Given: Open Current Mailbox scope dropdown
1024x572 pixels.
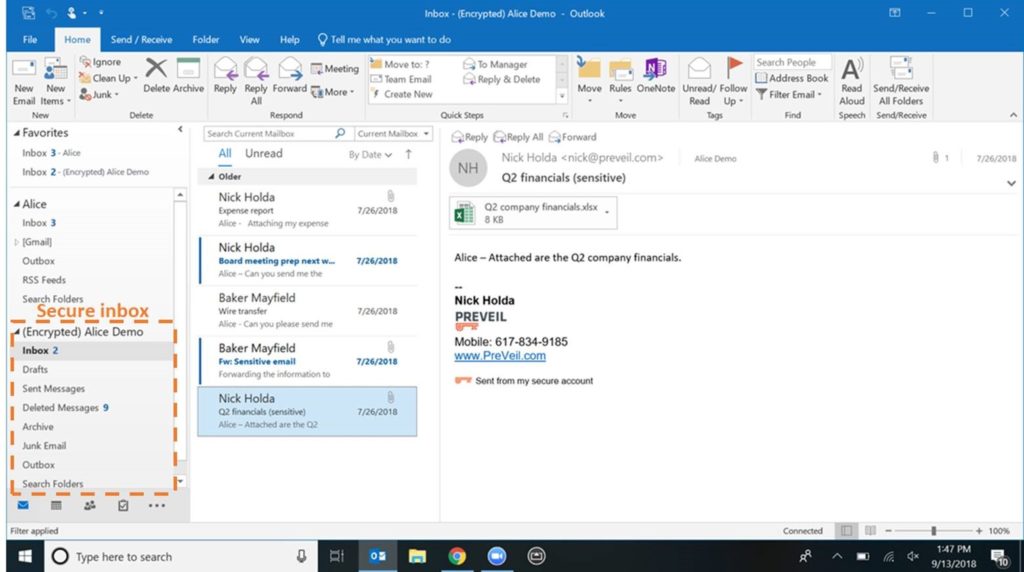Looking at the screenshot, I should click(393, 133).
